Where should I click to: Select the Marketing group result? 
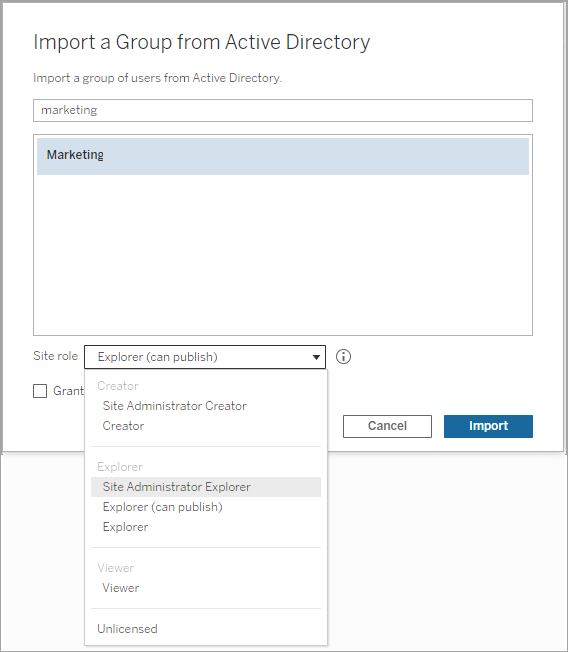[283, 156]
